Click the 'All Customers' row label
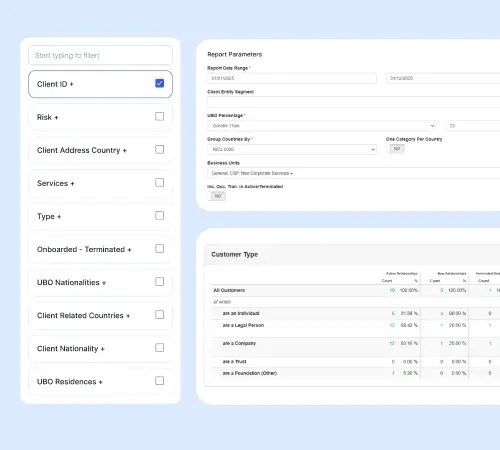The height and width of the screenshot is (450, 500). [229, 290]
